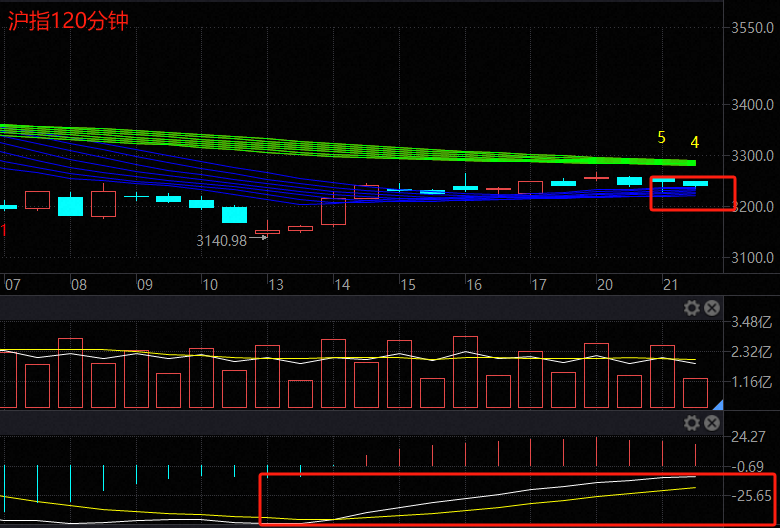Click the 3100.0 price axis label

tap(752, 258)
